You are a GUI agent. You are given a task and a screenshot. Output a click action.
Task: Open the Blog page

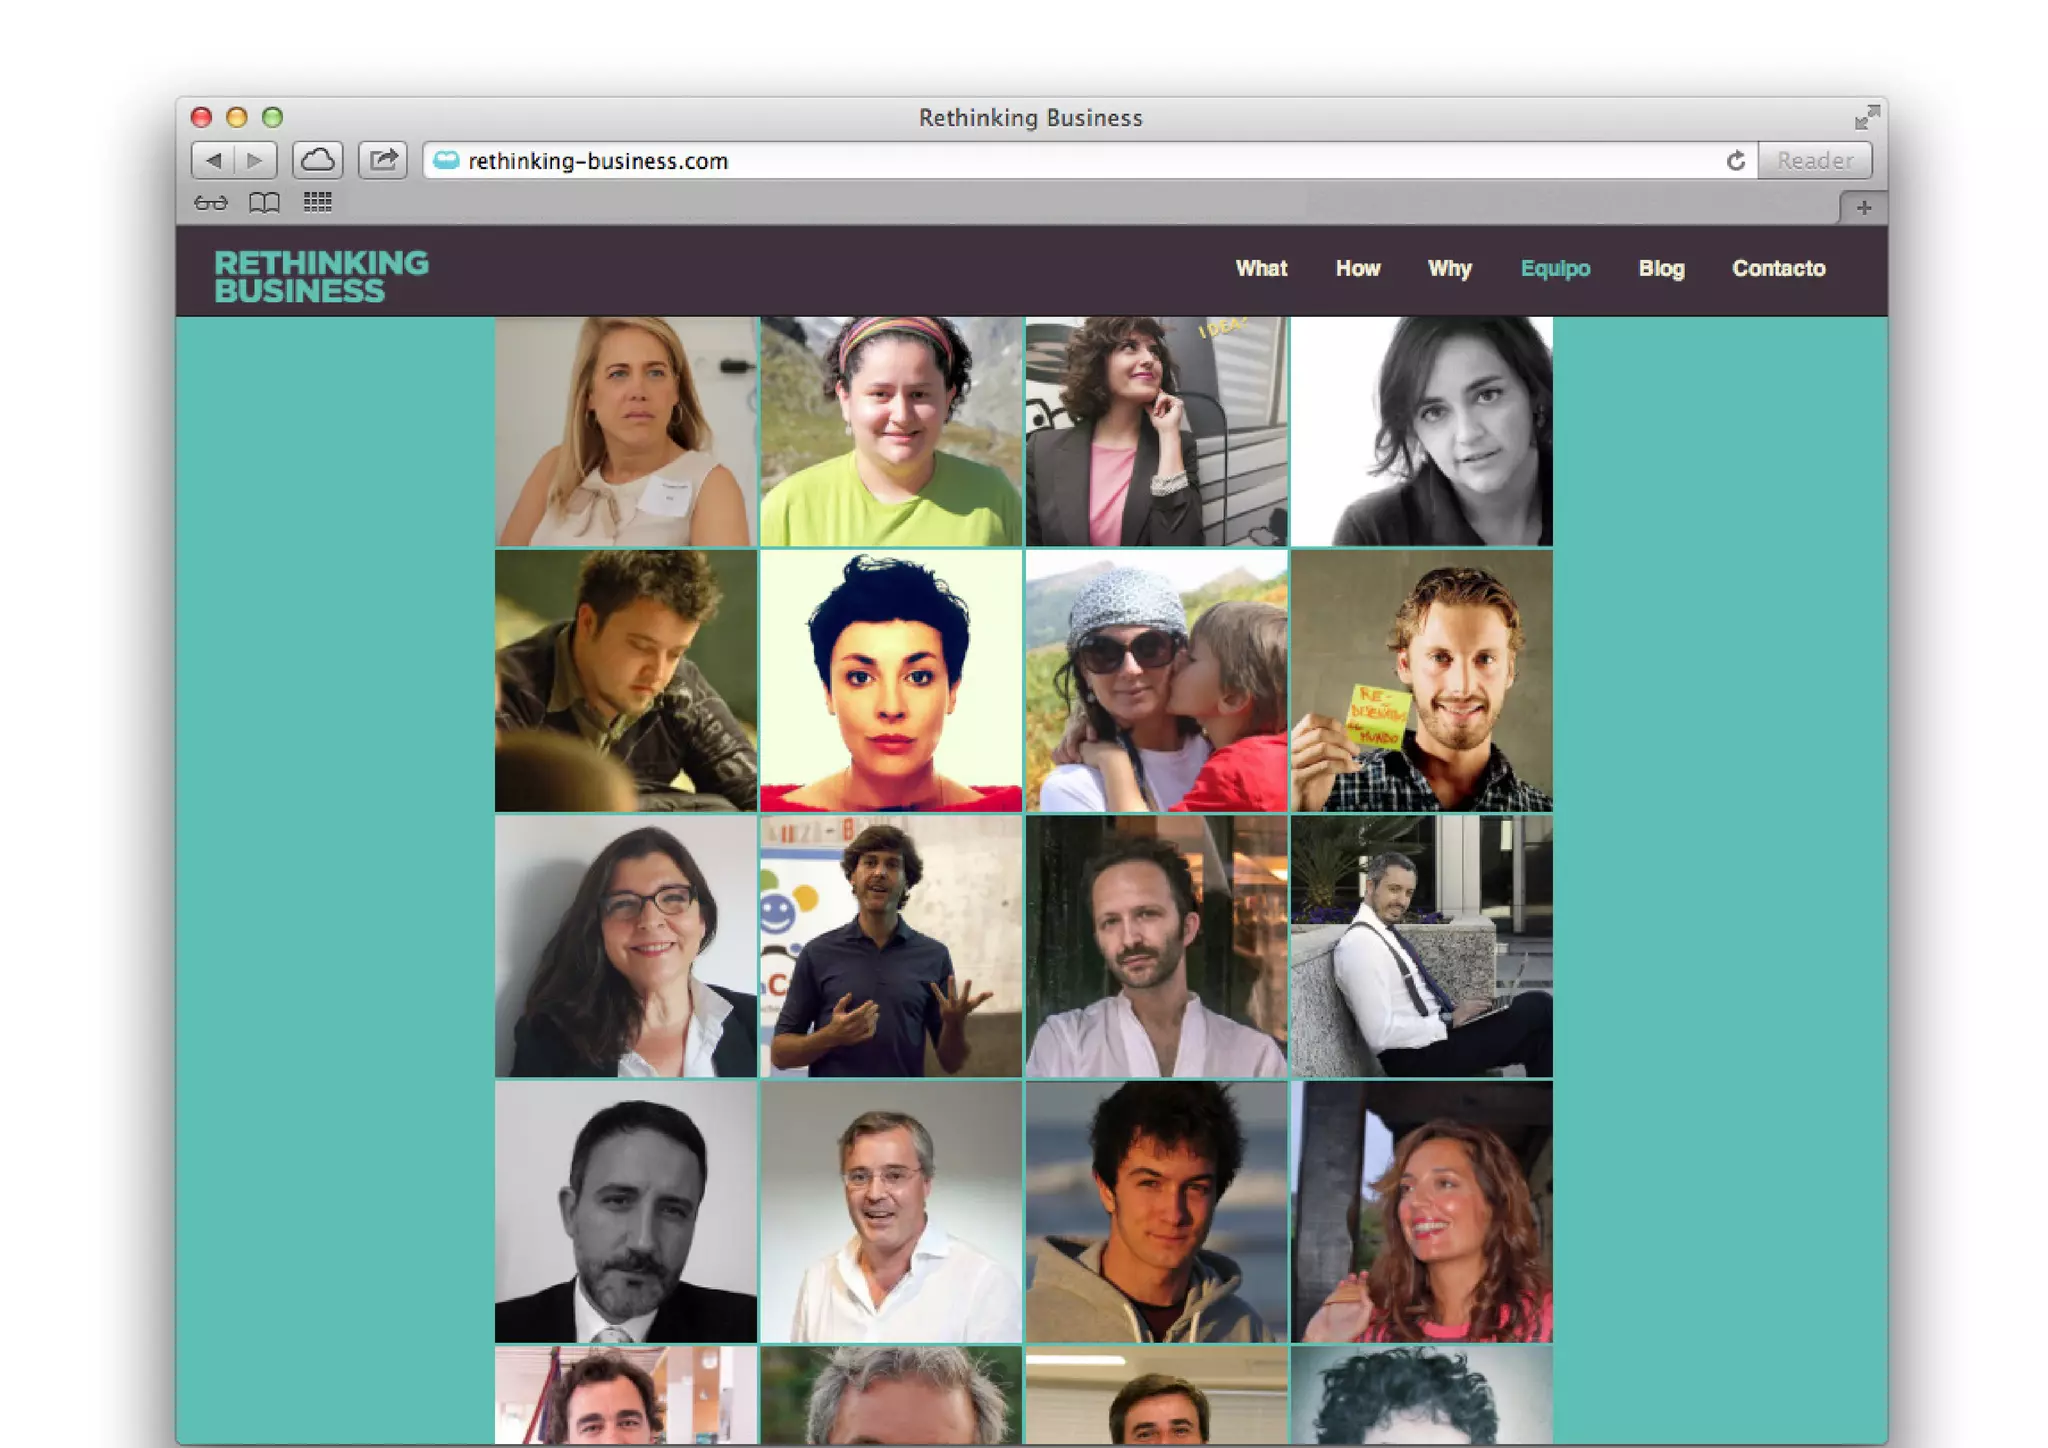pyautogui.click(x=1661, y=268)
